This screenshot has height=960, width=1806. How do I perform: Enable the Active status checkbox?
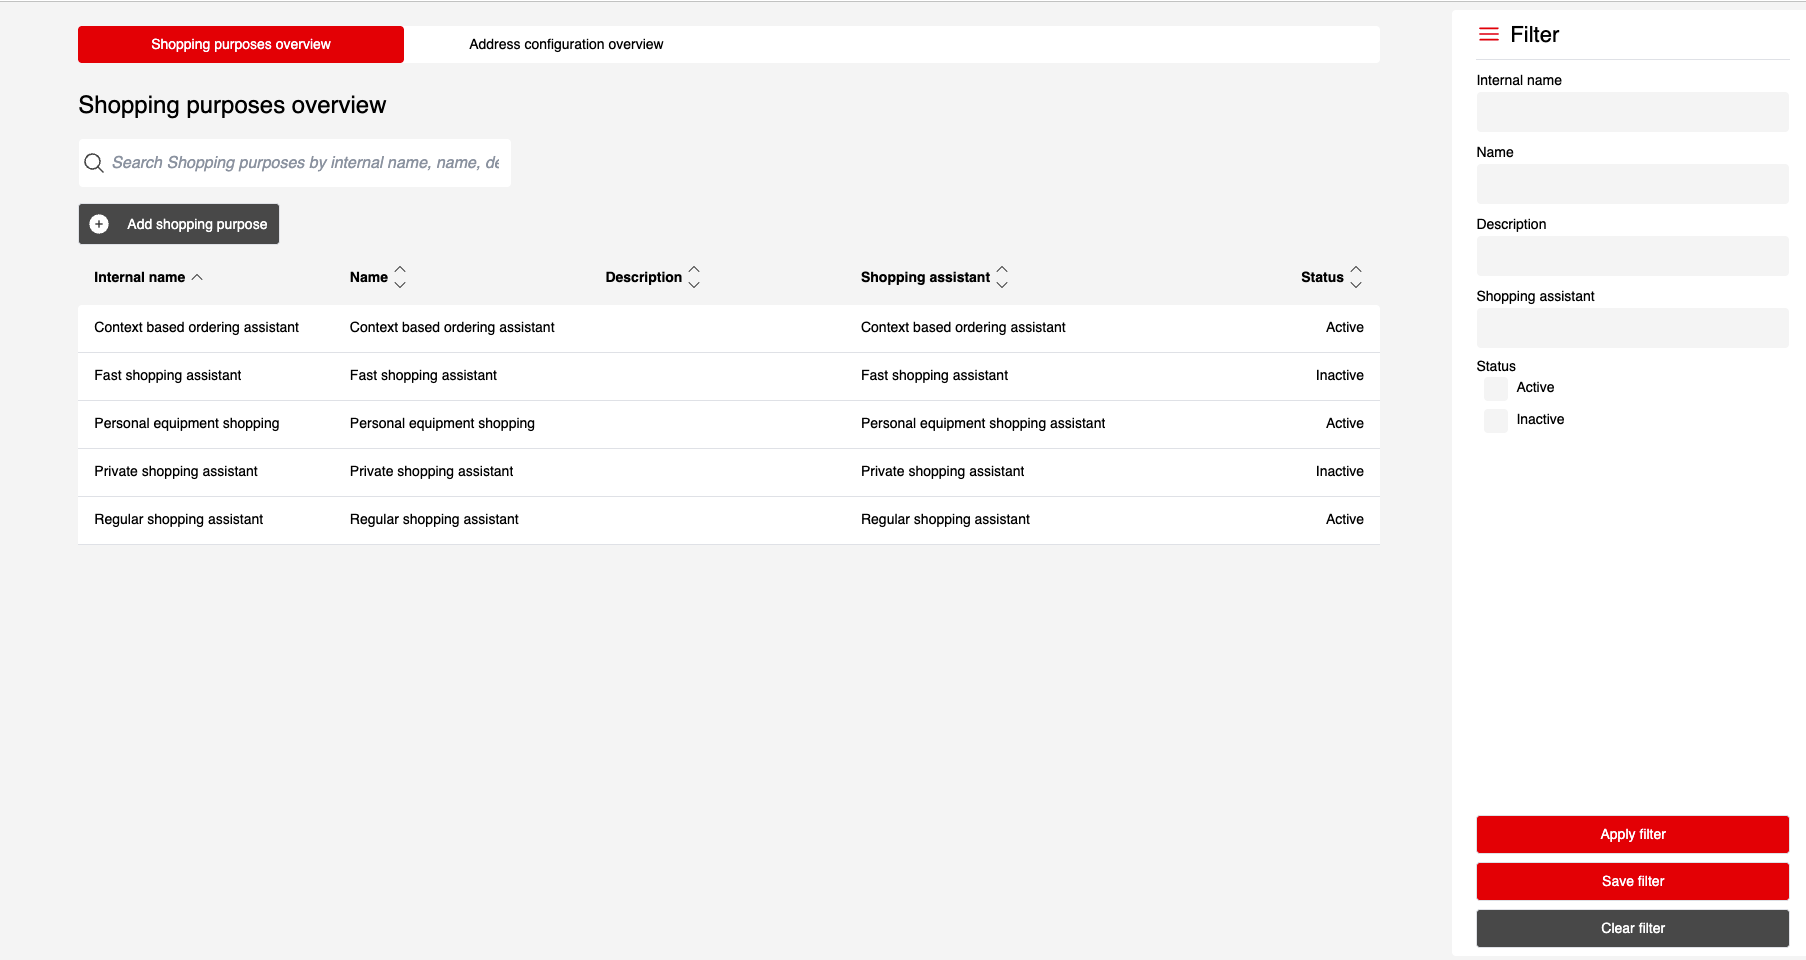pyautogui.click(x=1495, y=388)
